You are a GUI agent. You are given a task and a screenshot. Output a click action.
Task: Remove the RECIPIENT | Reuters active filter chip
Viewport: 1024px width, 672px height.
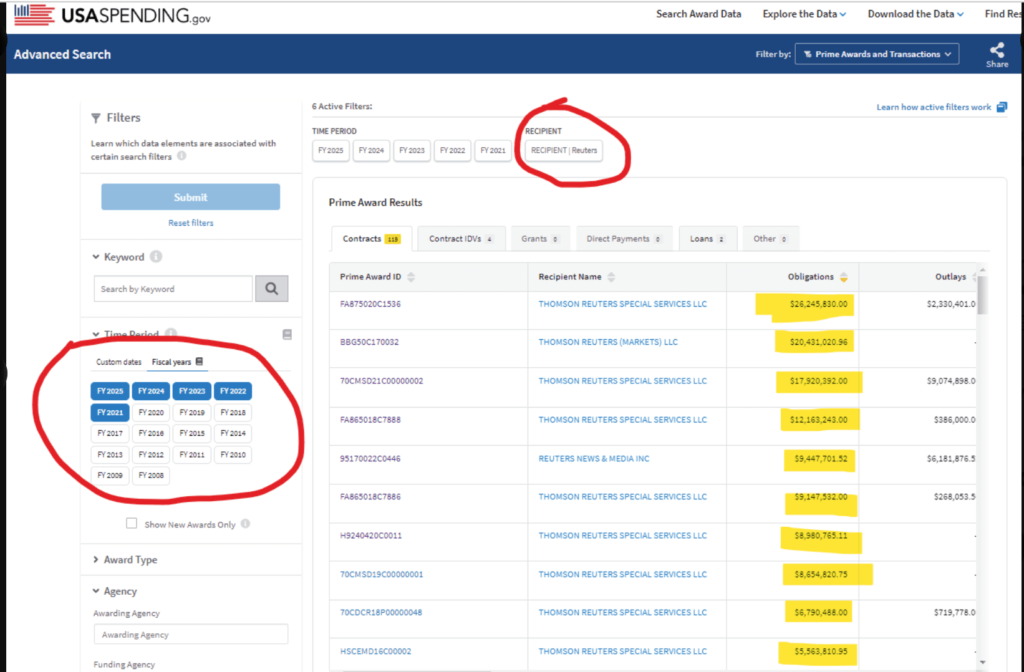point(564,150)
